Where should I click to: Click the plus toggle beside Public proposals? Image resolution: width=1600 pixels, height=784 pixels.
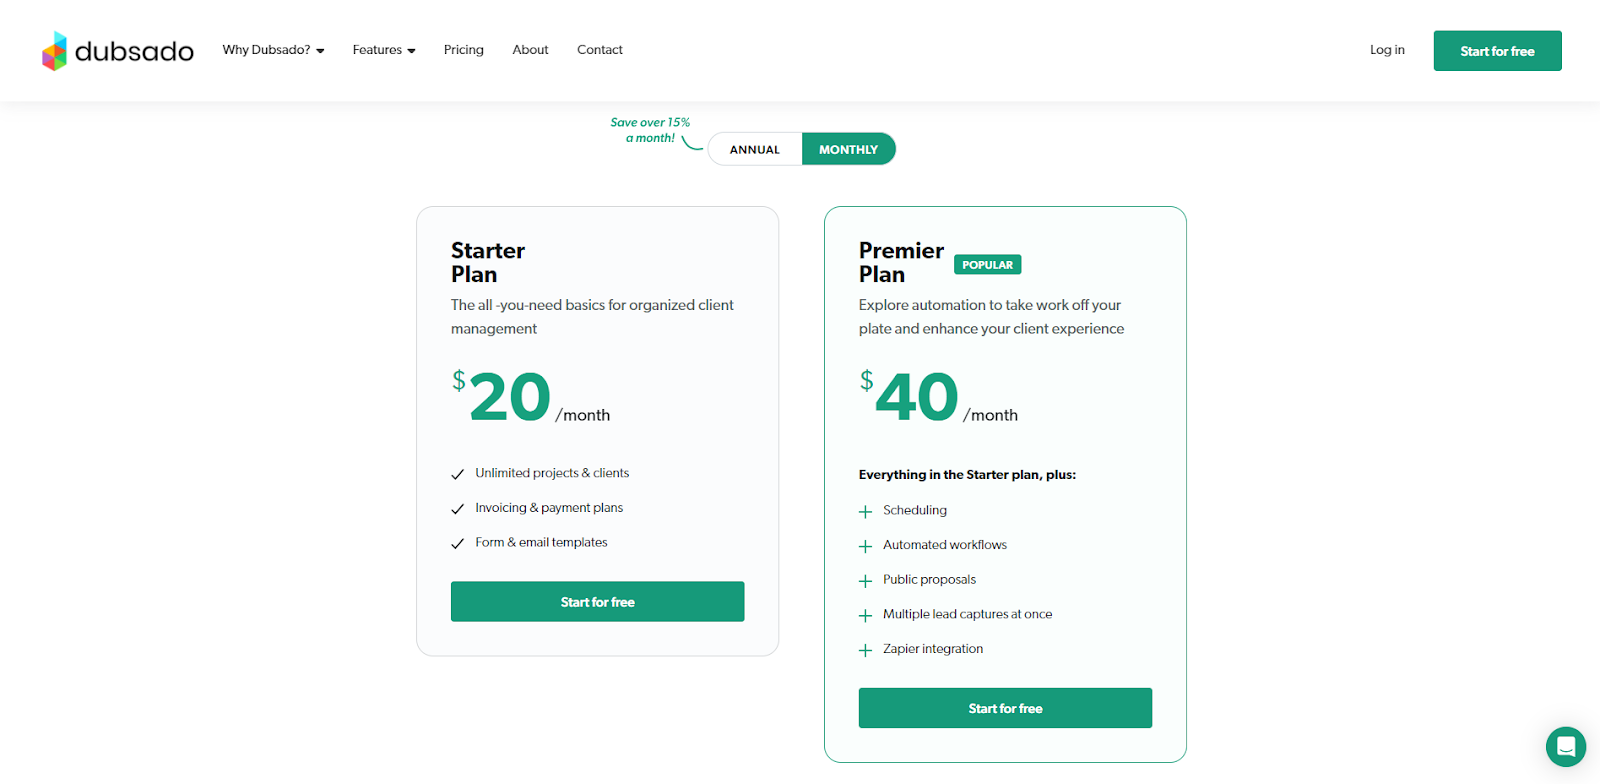(x=864, y=580)
